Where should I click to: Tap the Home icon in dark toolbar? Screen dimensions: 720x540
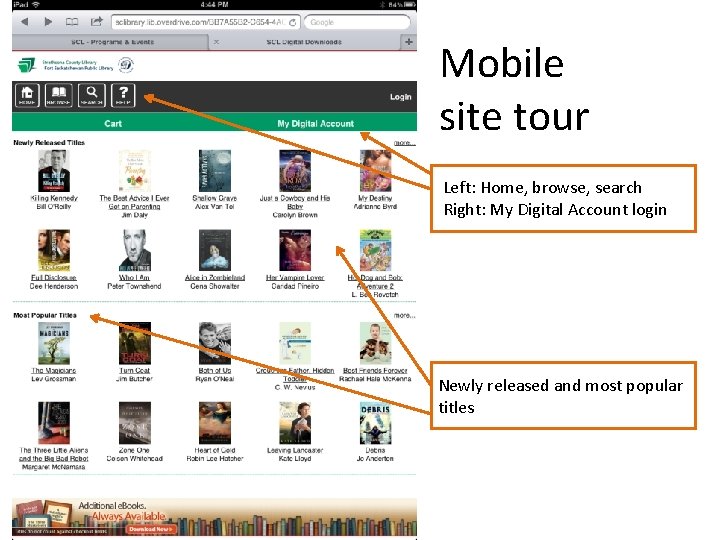coord(27,96)
